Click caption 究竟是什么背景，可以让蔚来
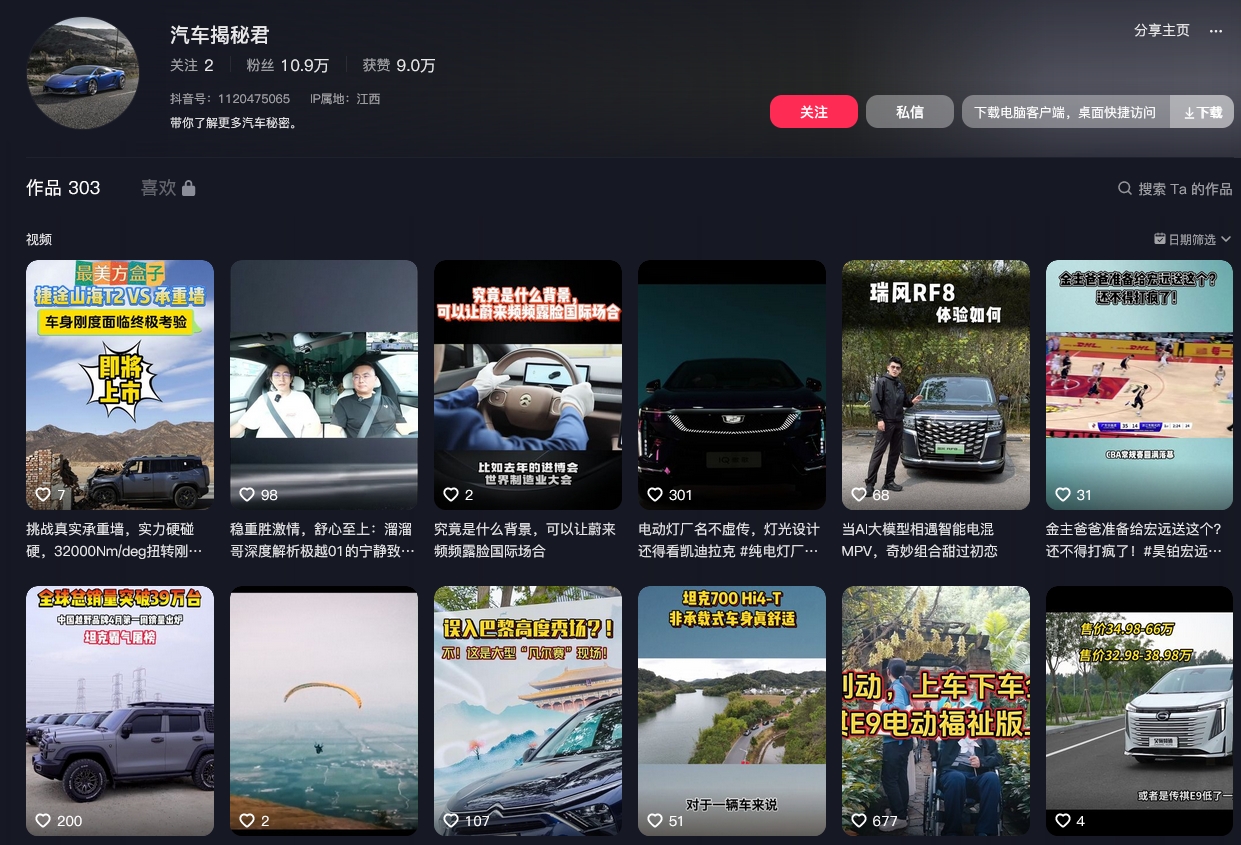 [x=525, y=540]
